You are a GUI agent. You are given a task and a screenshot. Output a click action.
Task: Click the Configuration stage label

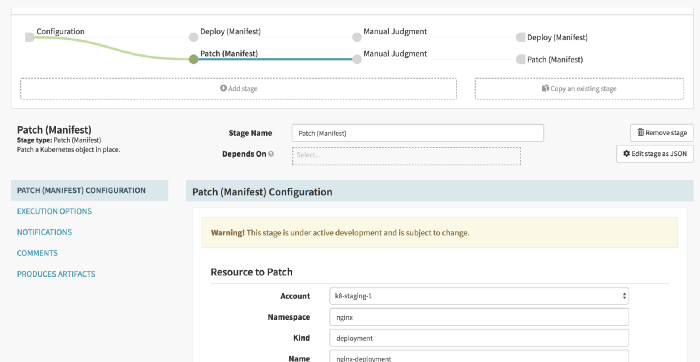coord(60,31)
